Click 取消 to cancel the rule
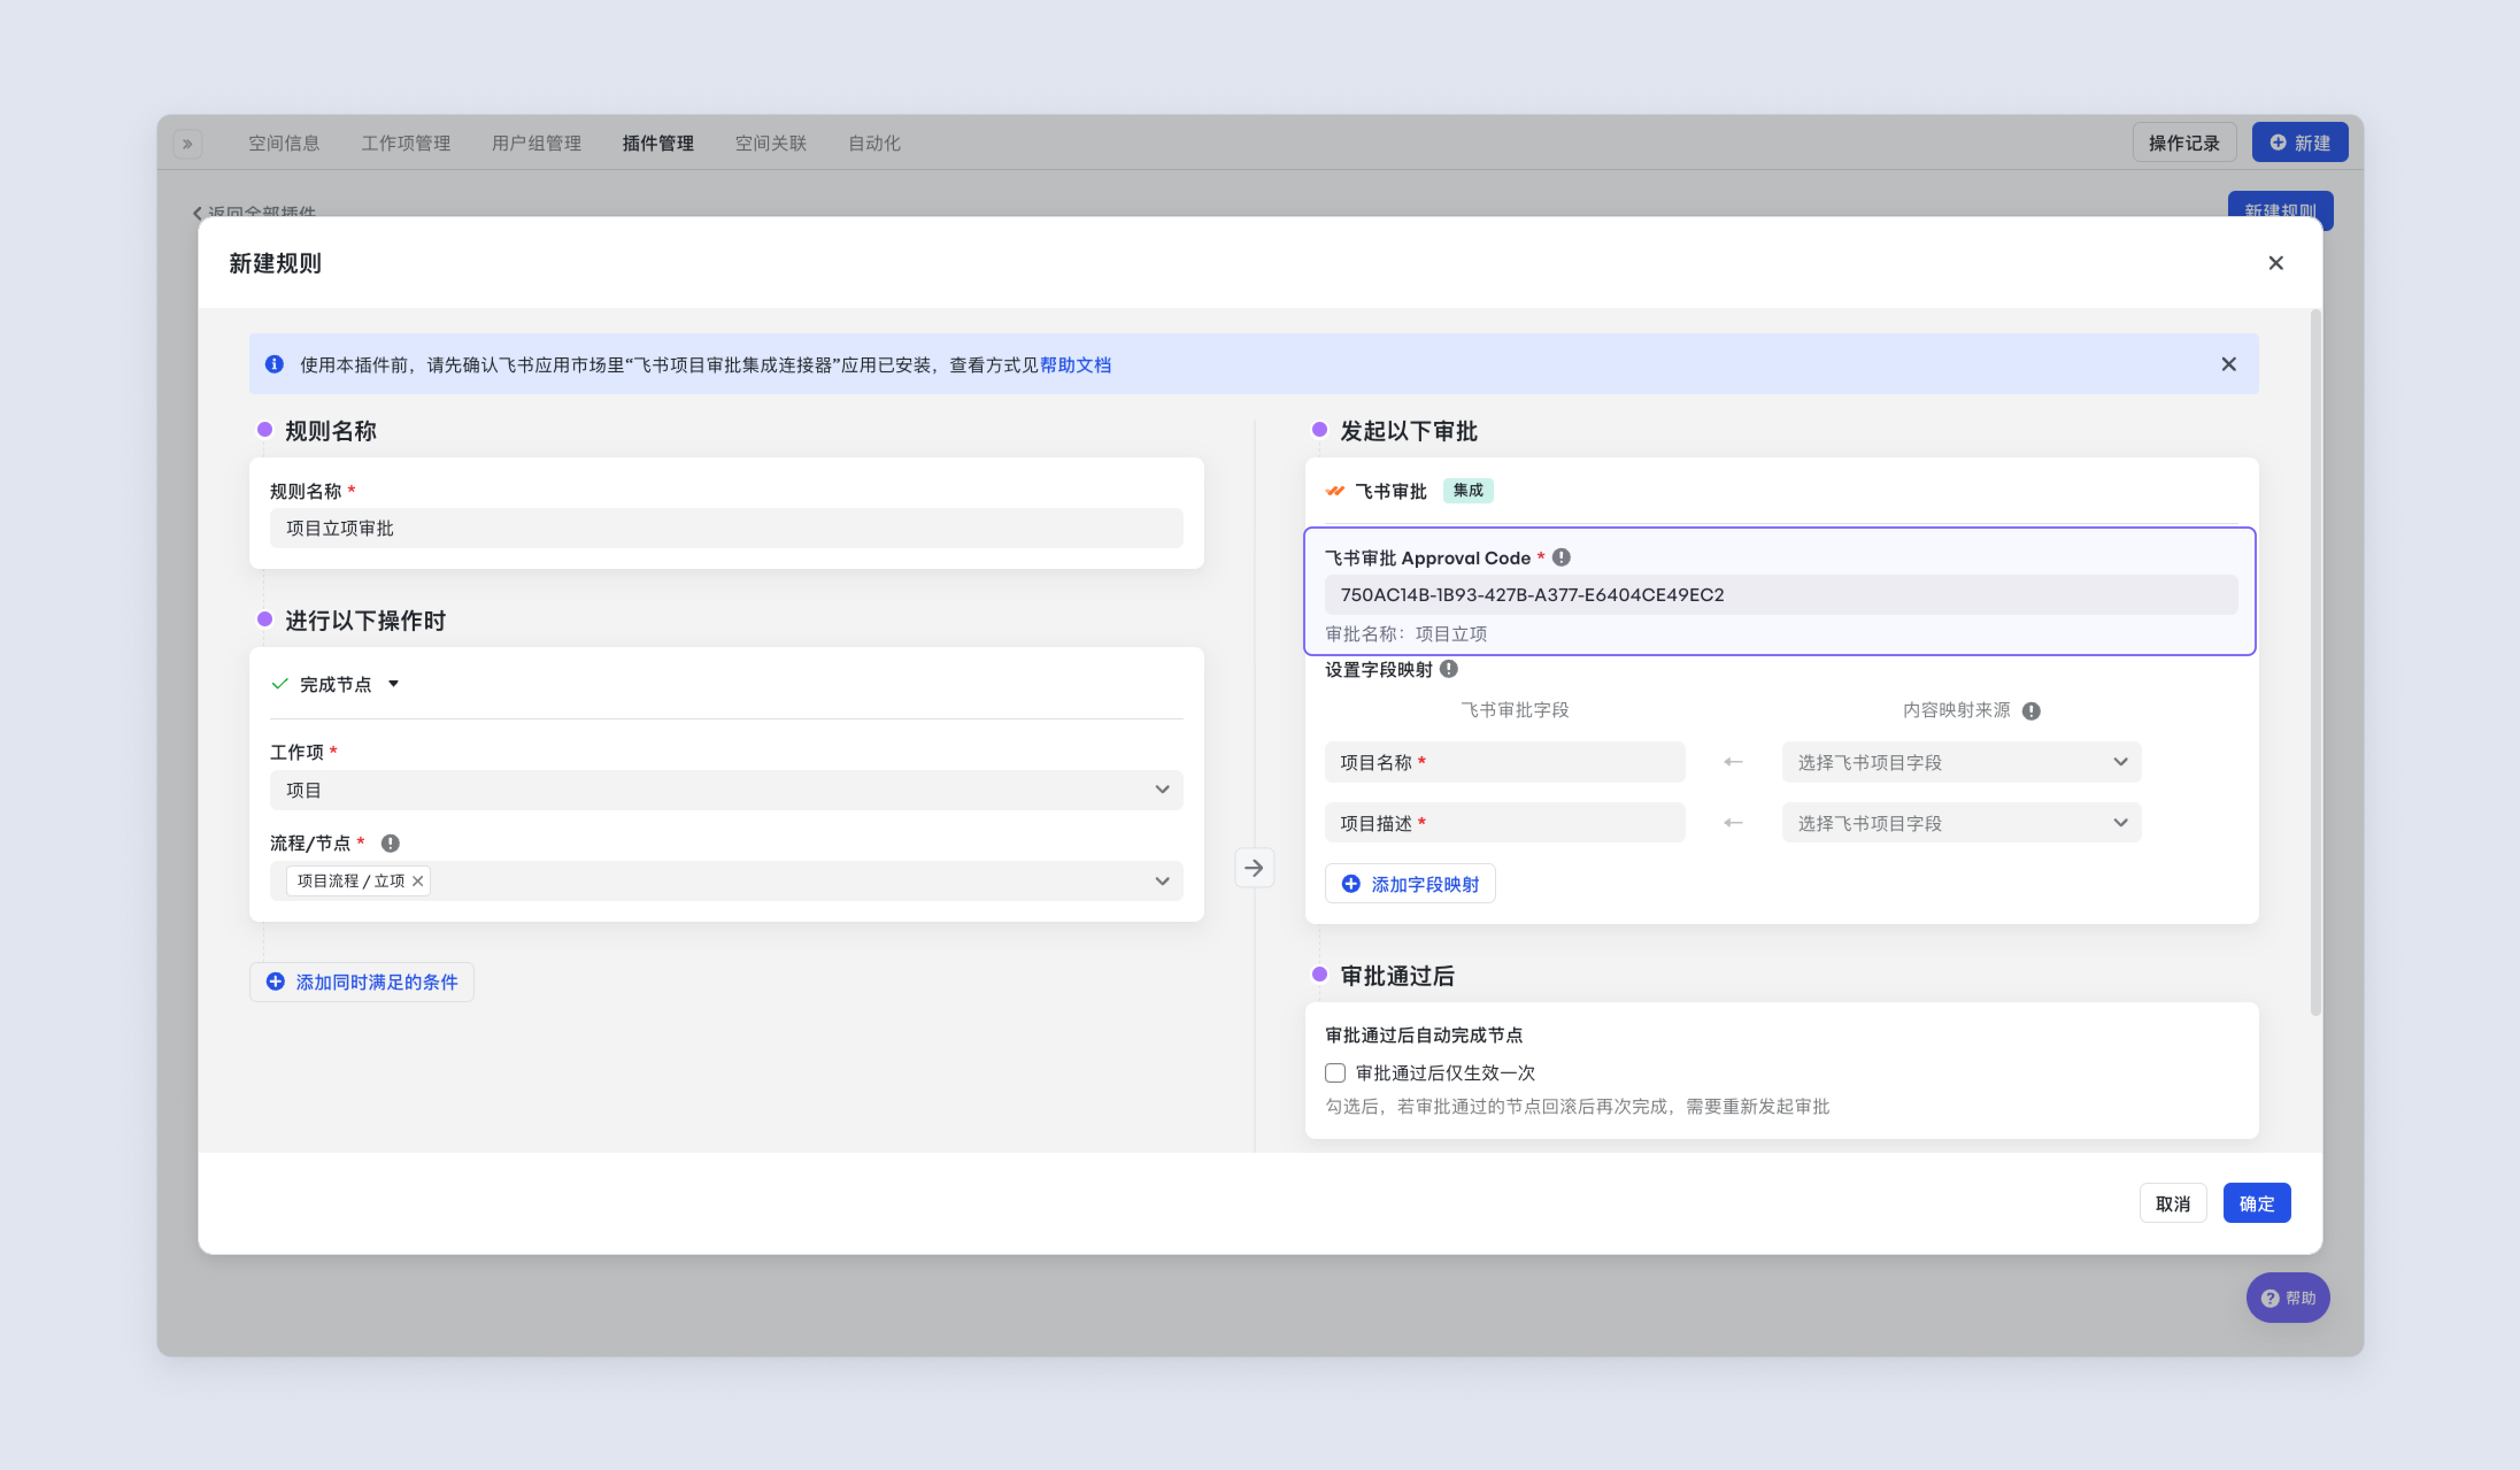The width and height of the screenshot is (2520, 1470). coord(2172,1203)
